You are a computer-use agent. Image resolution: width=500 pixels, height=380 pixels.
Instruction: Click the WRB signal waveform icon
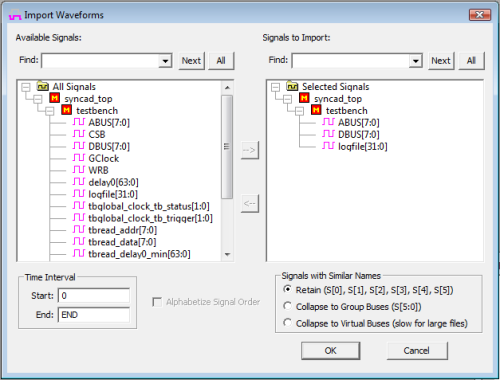[79, 170]
